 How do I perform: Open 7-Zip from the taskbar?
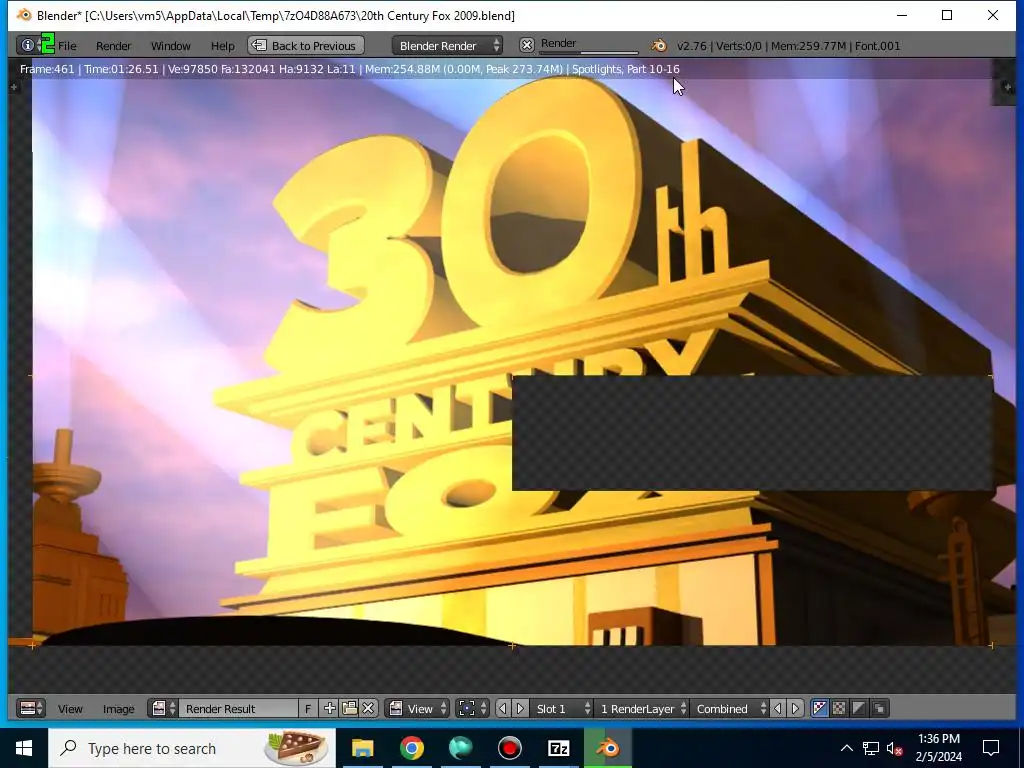click(558, 748)
